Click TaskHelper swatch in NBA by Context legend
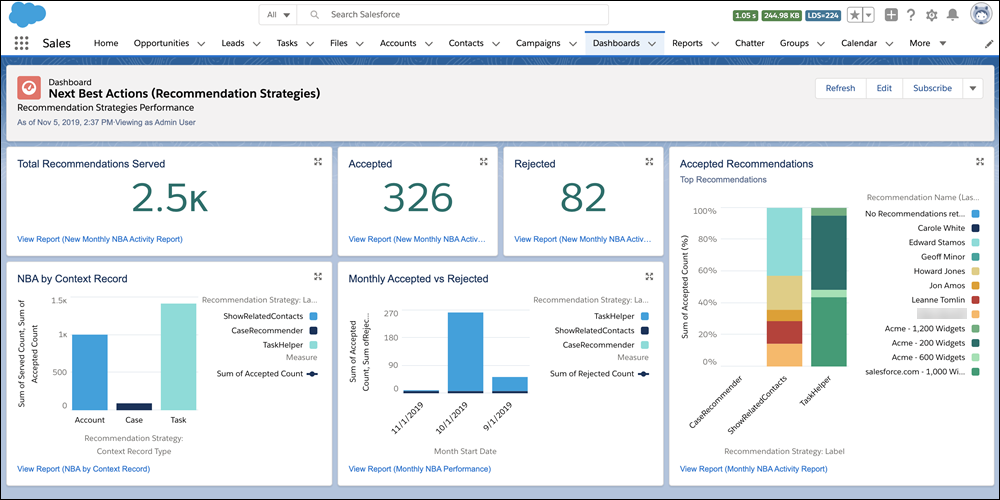Image resolution: width=1000 pixels, height=500 pixels. 312,344
